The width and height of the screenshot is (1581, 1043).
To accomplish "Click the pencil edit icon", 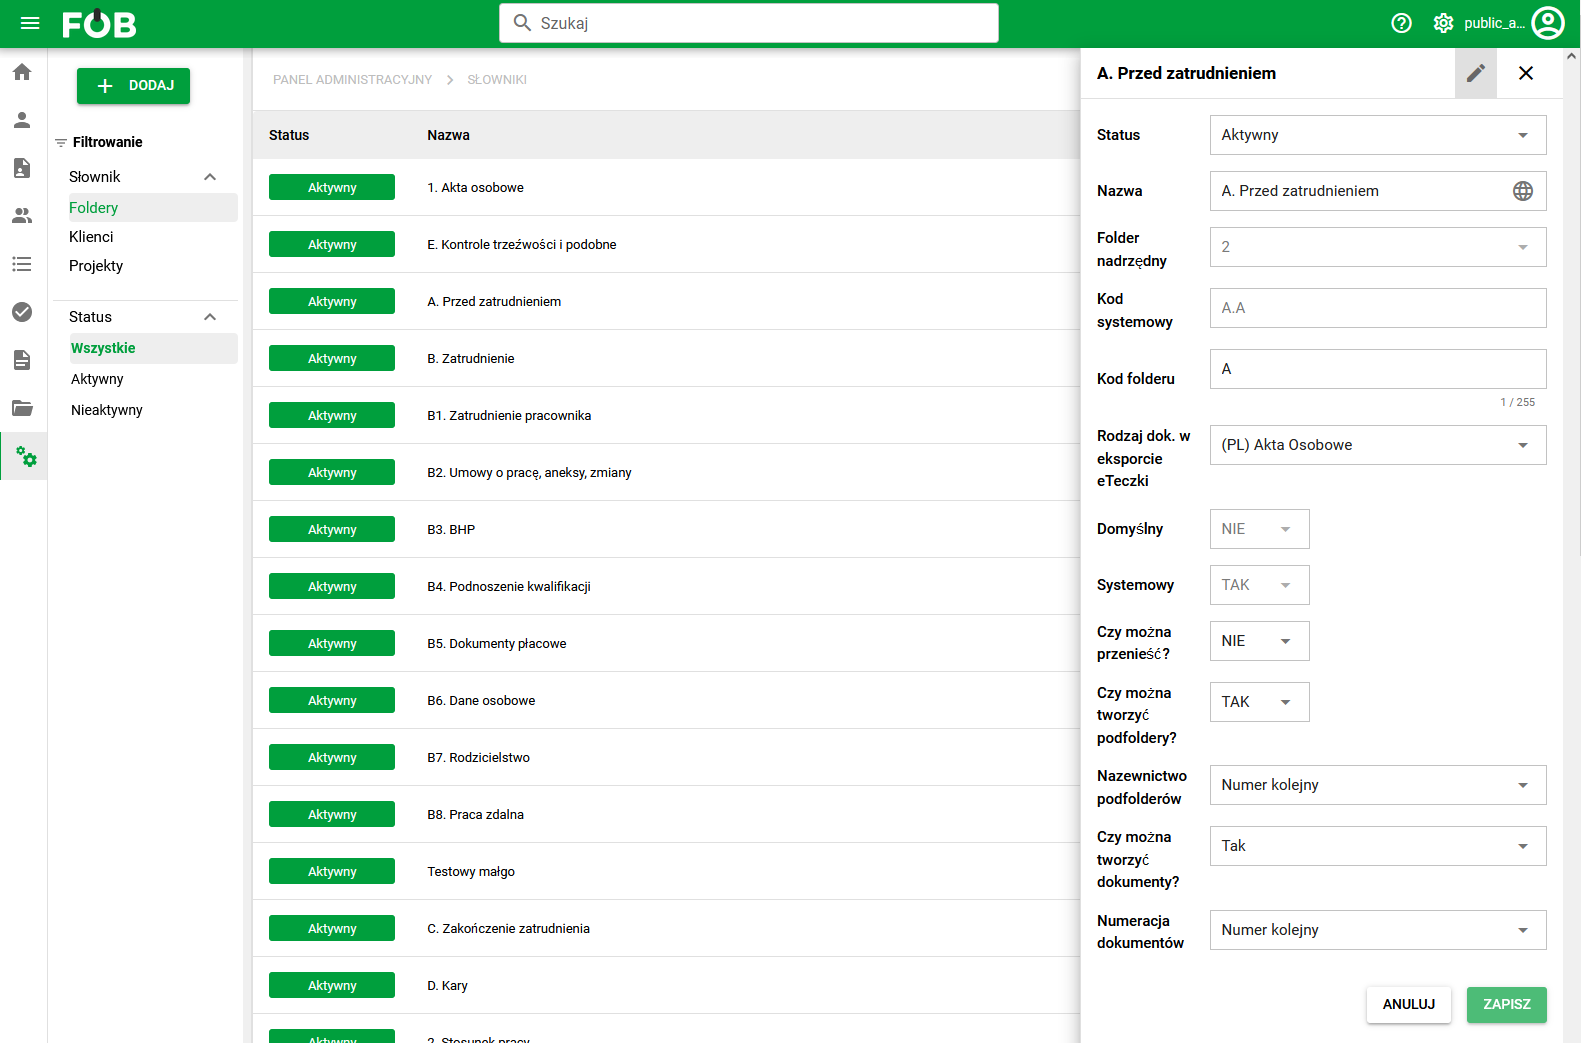I will pos(1476,73).
